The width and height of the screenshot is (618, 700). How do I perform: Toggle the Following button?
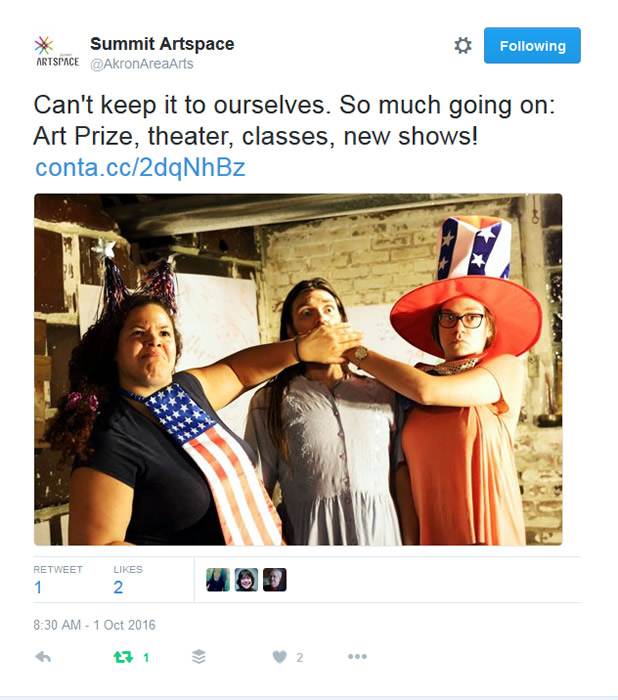tap(532, 46)
